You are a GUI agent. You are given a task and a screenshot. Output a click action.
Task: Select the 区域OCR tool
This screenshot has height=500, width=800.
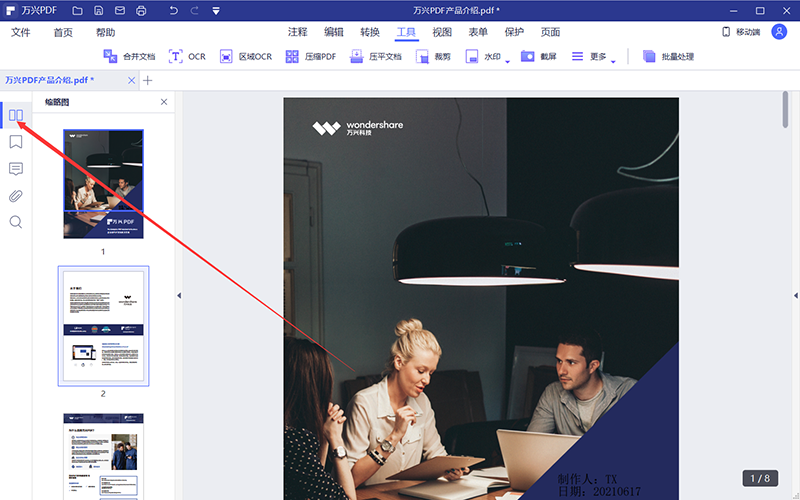245,56
